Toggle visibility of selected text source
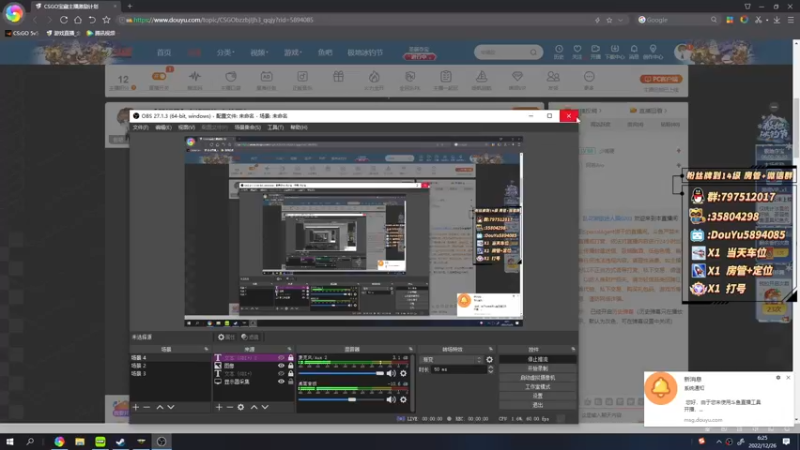This screenshot has height=450, width=800. coord(281,358)
